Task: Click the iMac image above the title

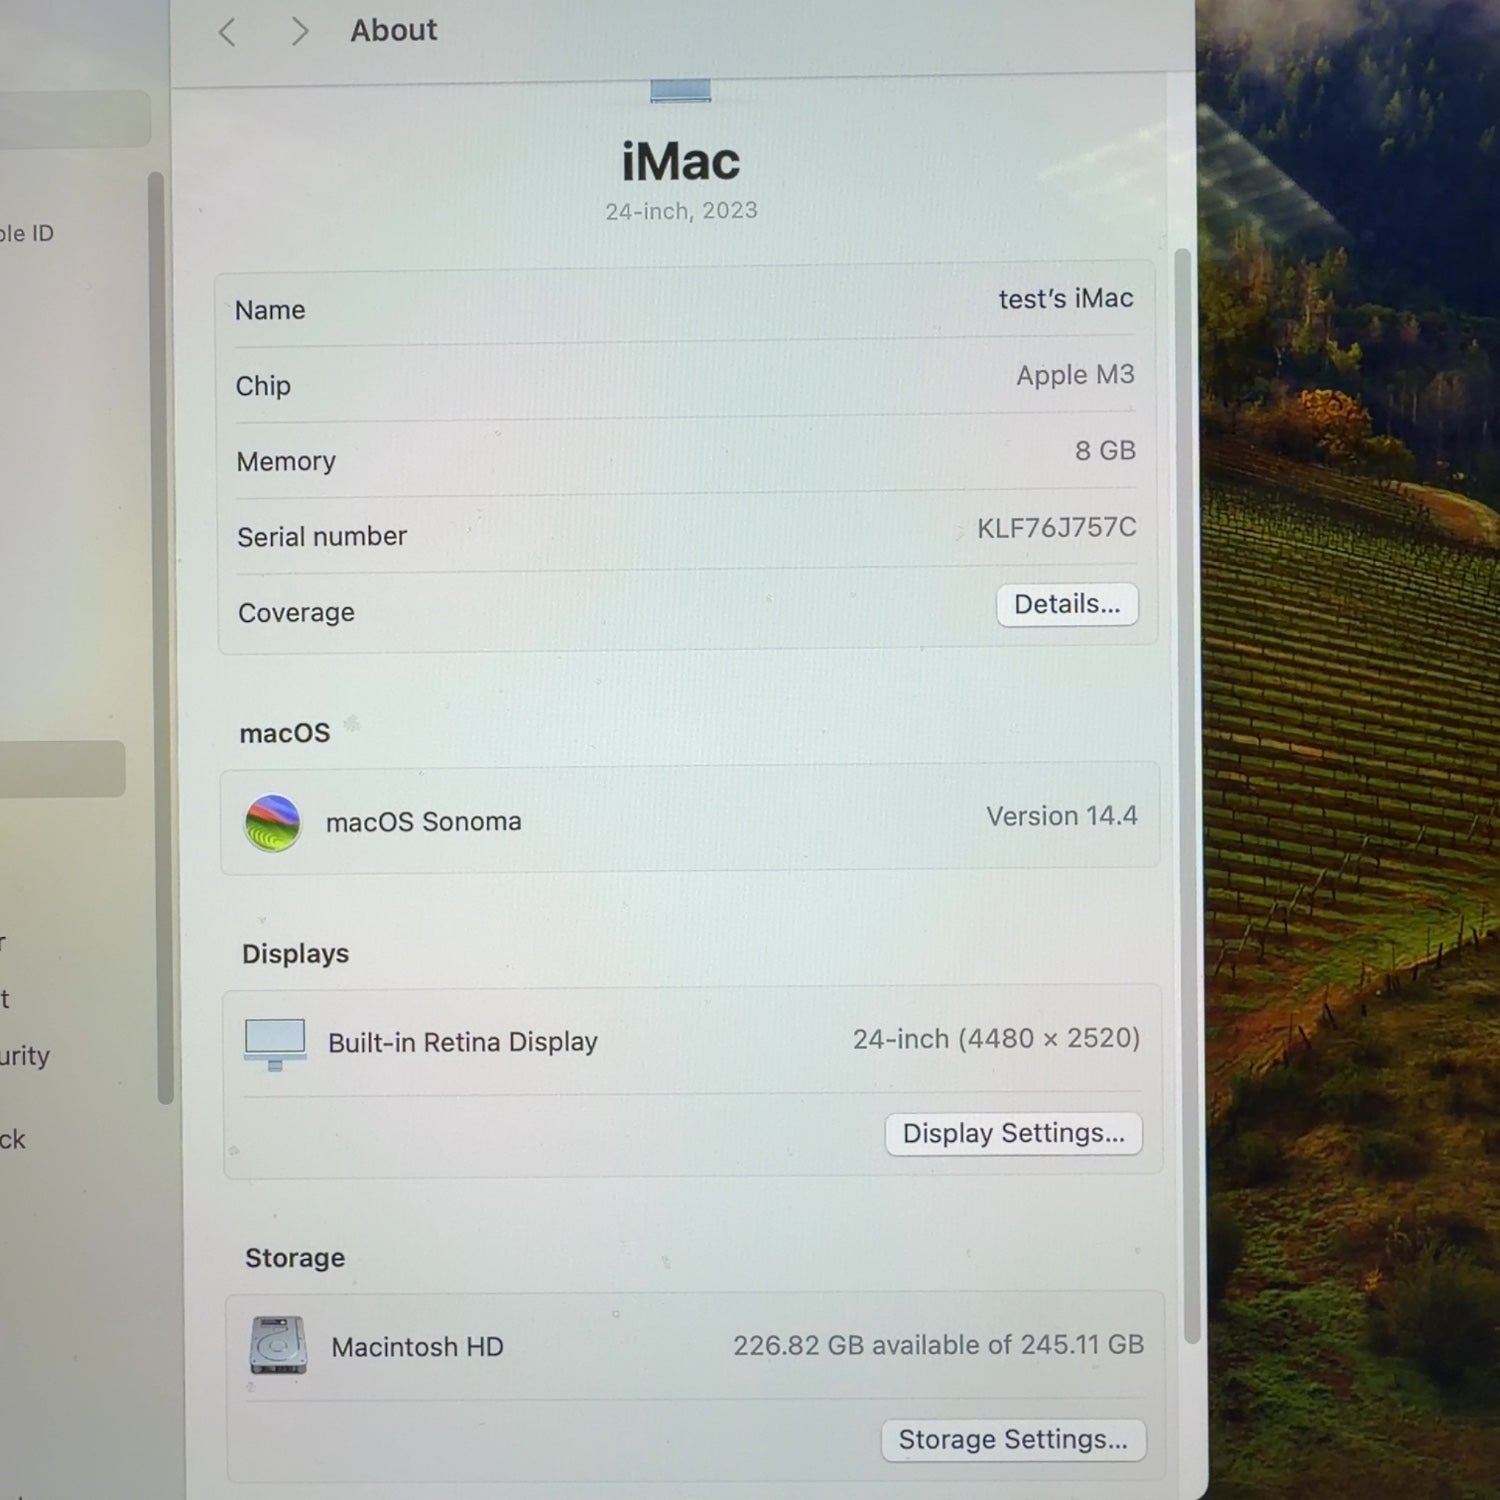Action: 680,91
